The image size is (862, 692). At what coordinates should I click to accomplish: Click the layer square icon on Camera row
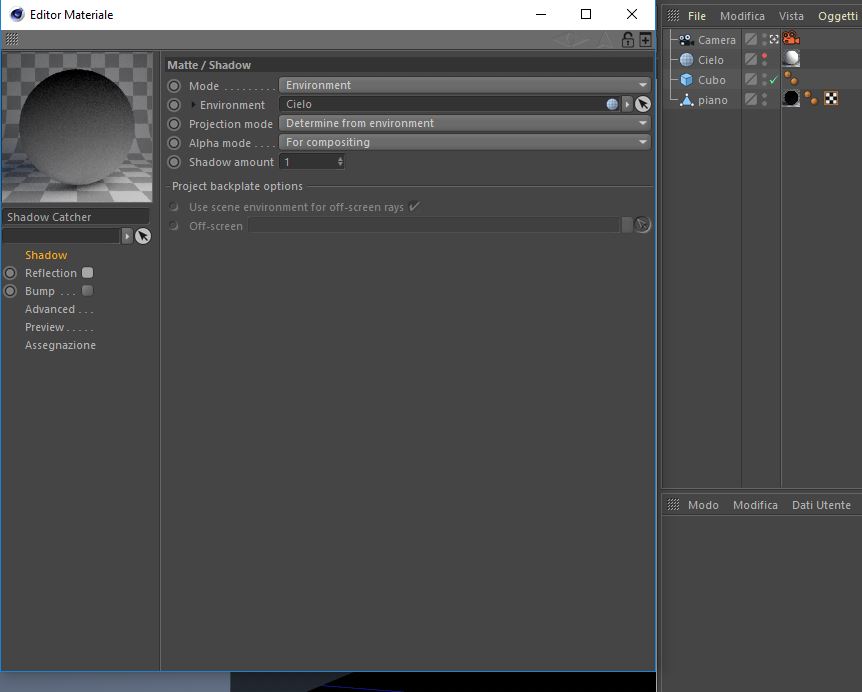pos(751,39)
